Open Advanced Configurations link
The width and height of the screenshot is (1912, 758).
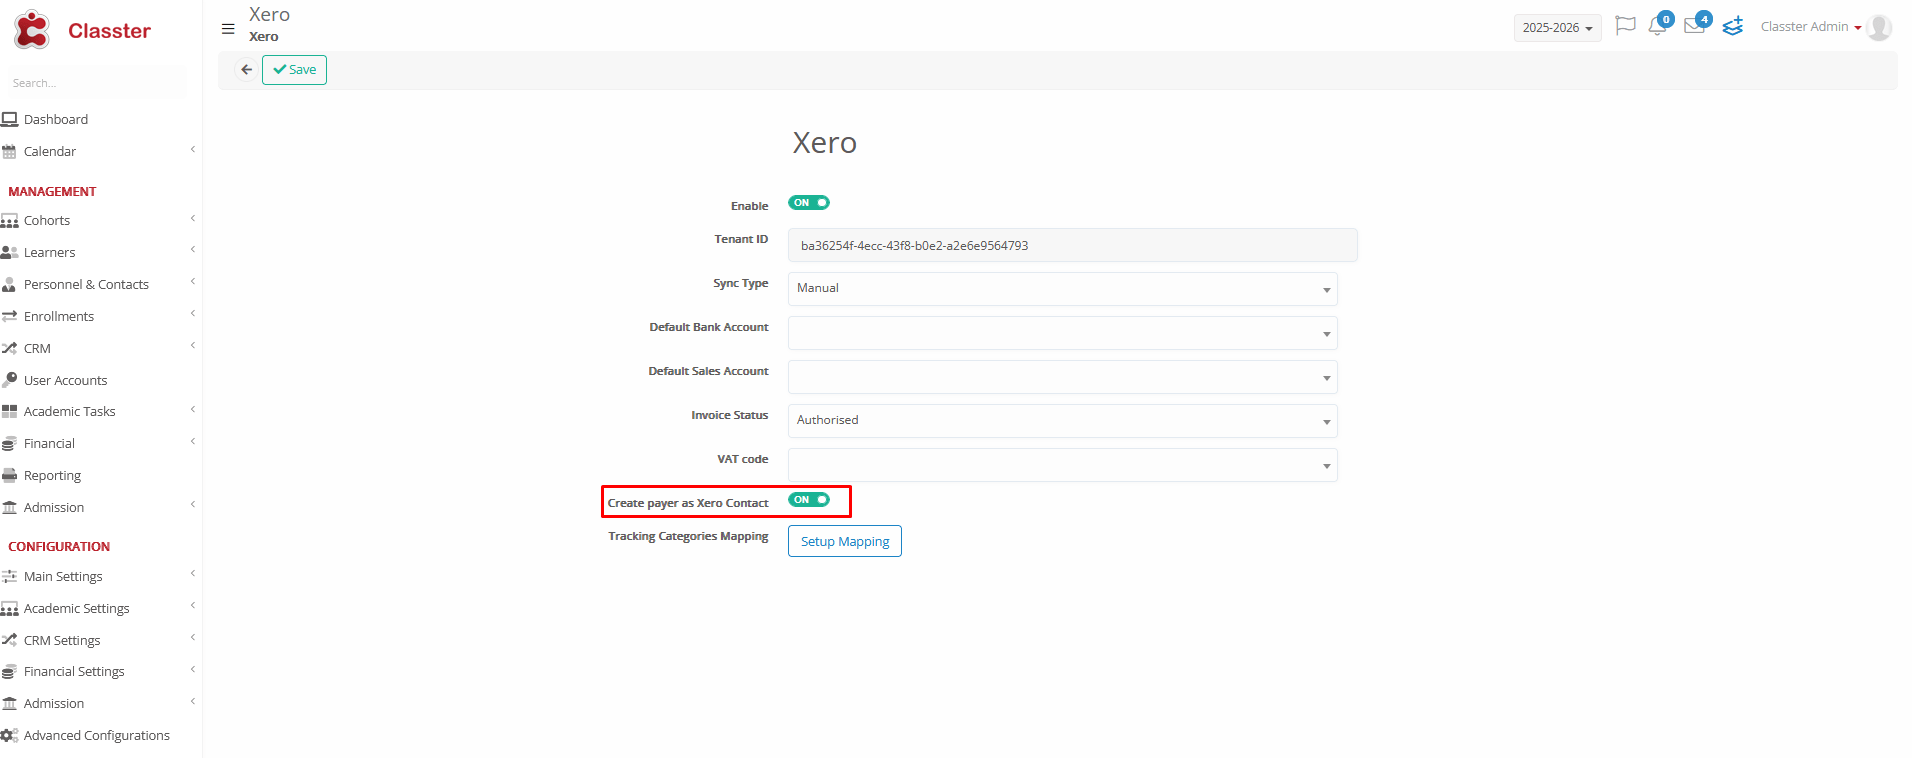(x=97, y=736)
